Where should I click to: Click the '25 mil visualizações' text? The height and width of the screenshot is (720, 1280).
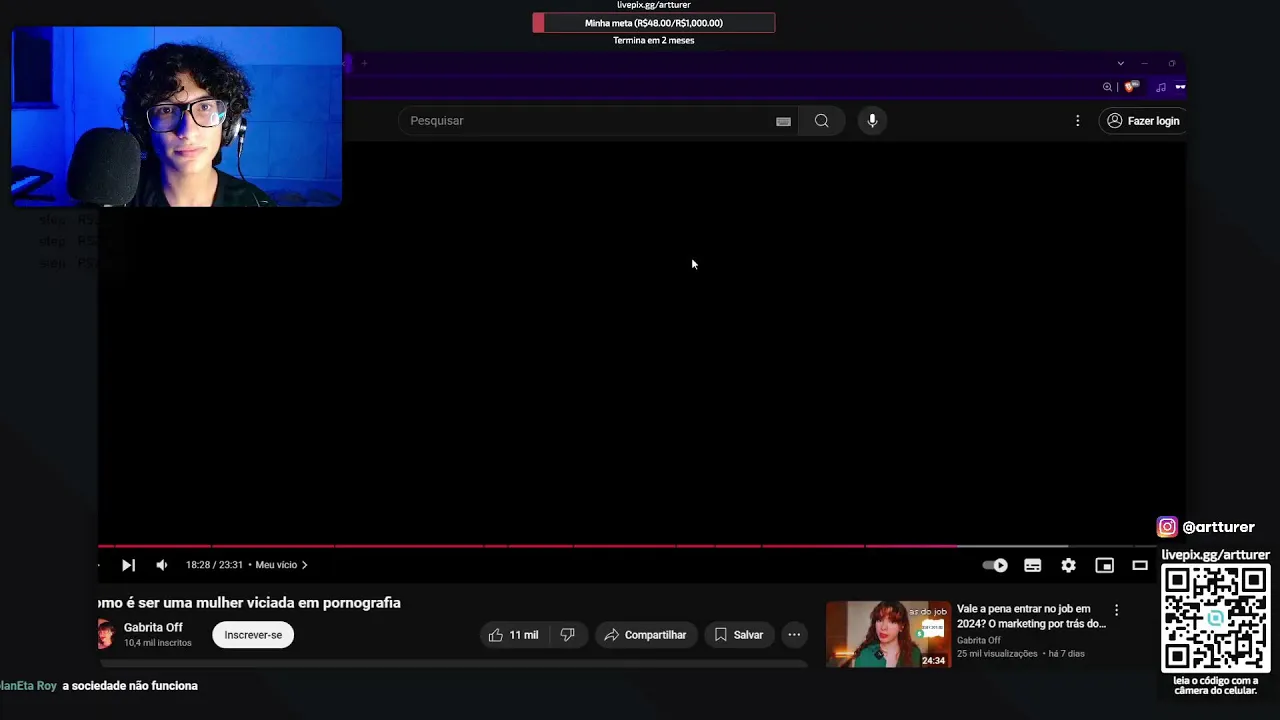997,654
